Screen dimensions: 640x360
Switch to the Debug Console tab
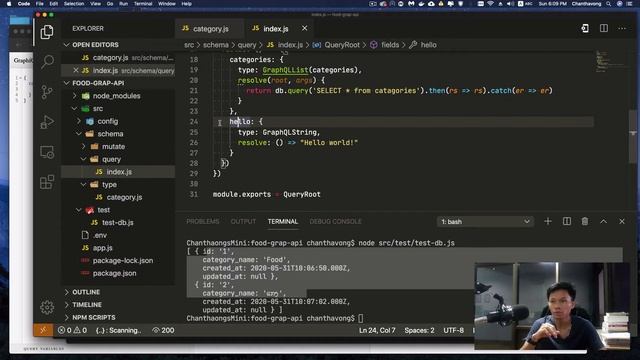(x=336, y=221)
